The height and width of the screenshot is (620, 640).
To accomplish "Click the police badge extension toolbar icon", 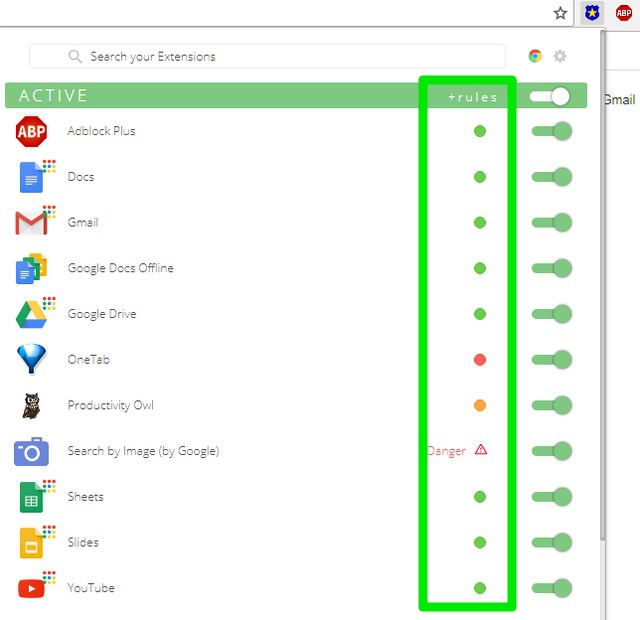I will [x=592, y=13].
